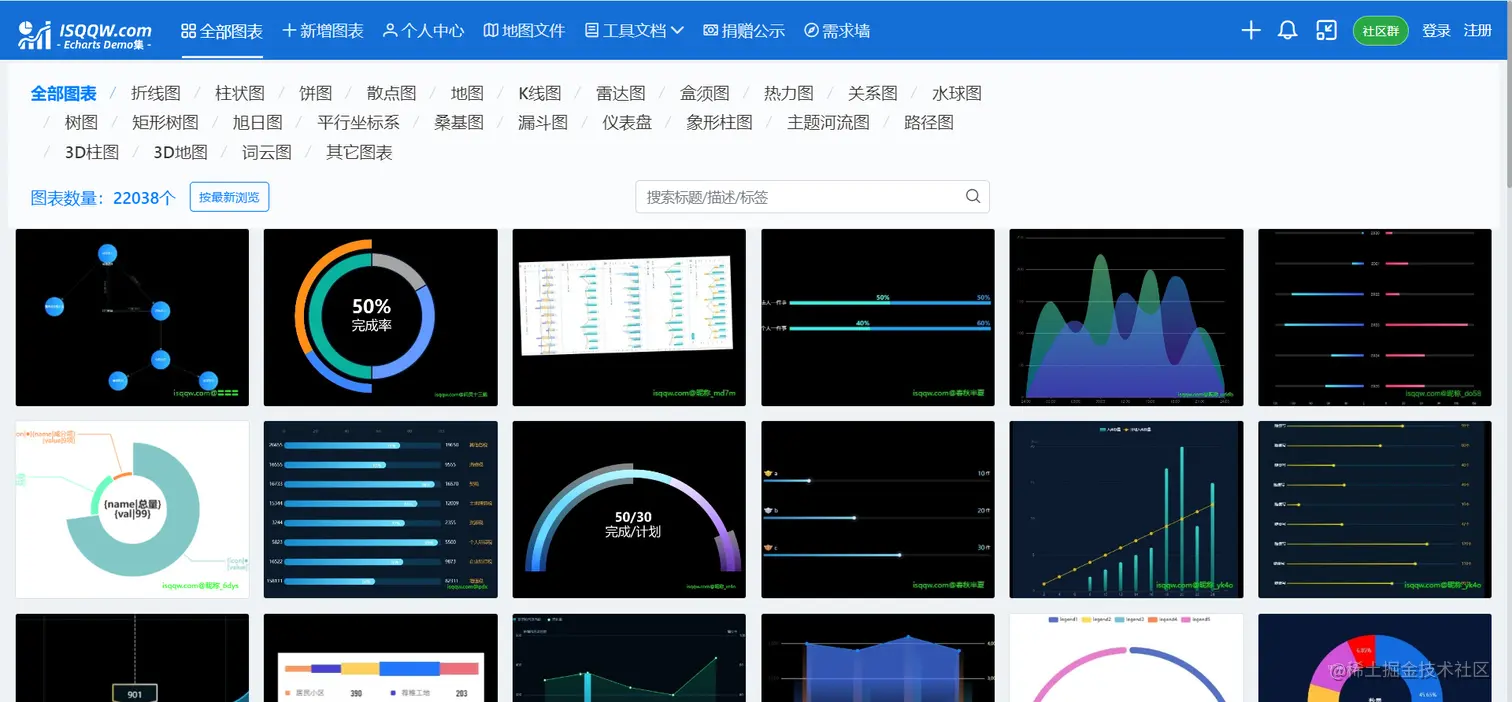Filter by 桑基图 category
The width and height of the screenshot is (1512, 702).
[x=459, y=122]
